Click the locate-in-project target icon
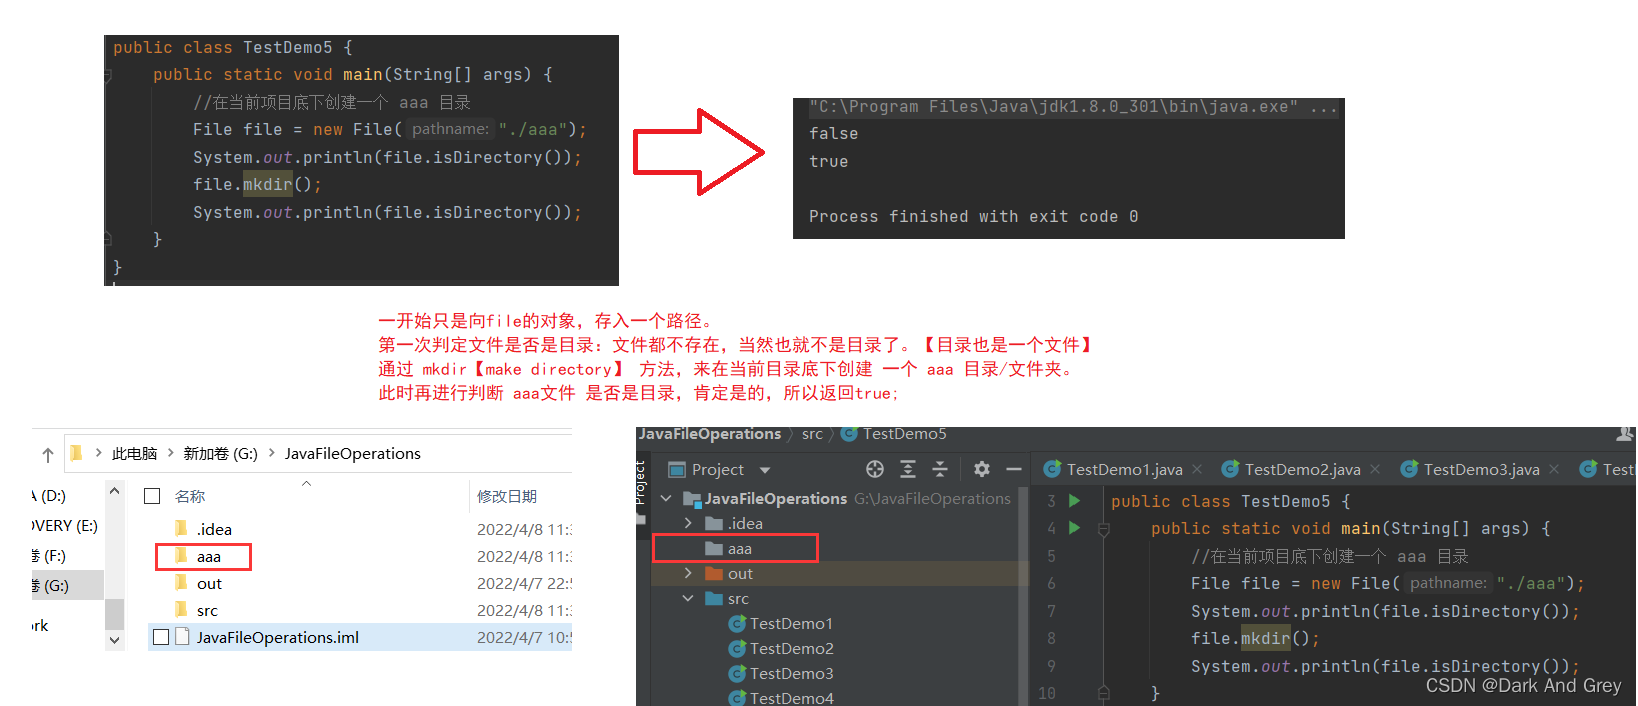 [875, 469]
